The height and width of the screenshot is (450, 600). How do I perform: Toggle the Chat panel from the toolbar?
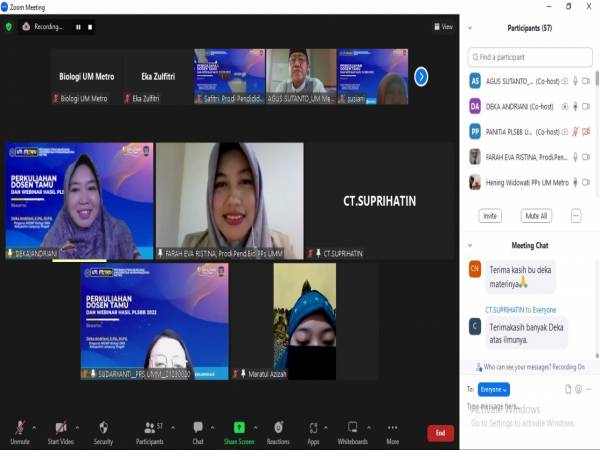198,430
